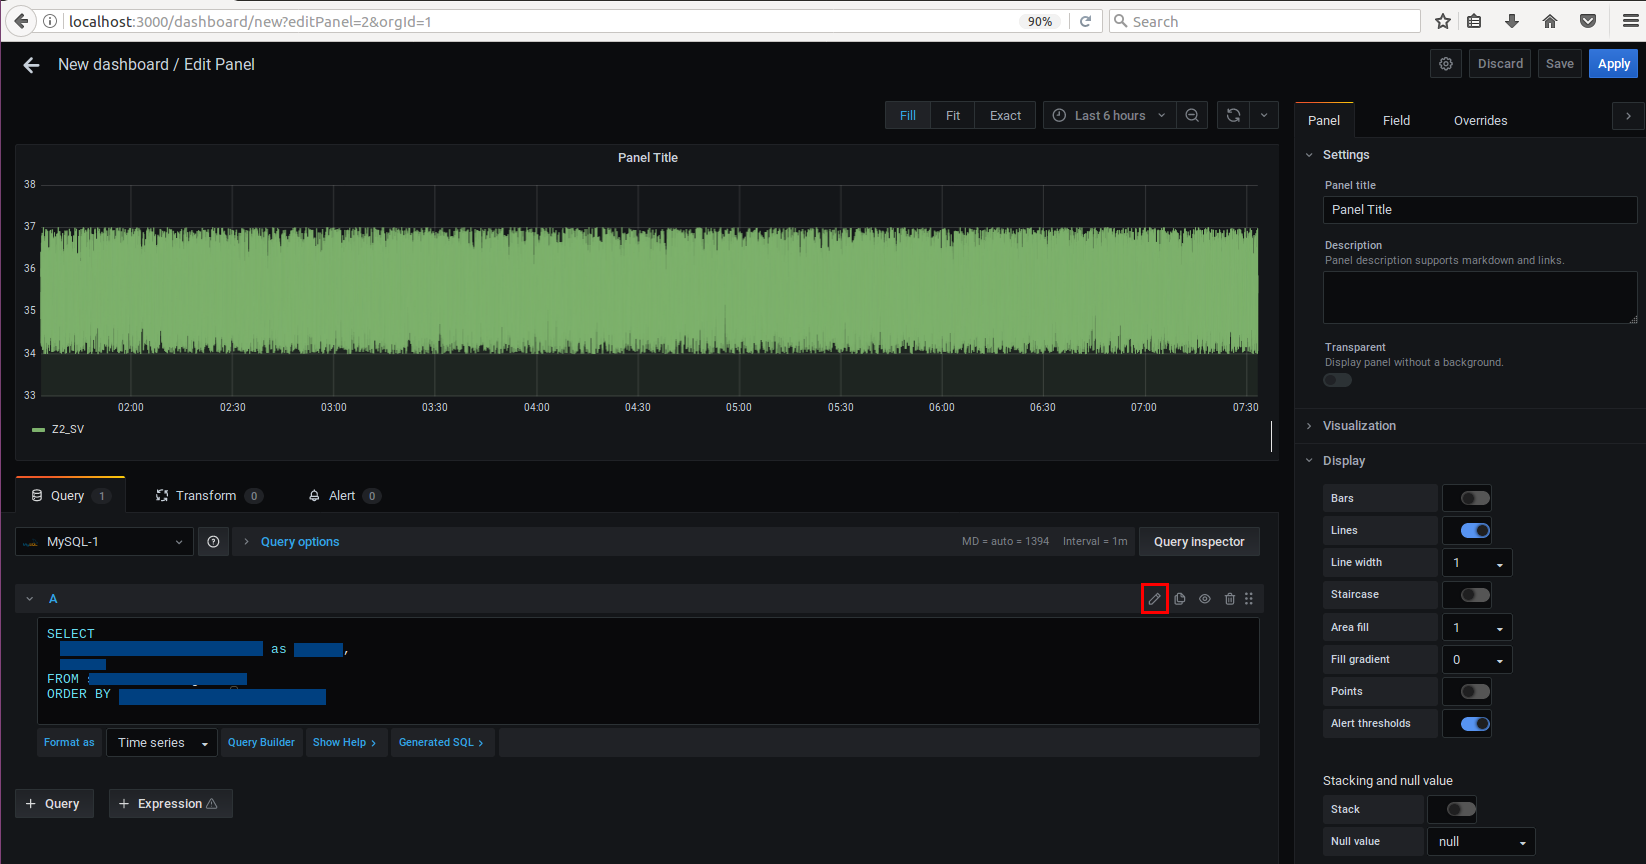Open MySQL-1 data source selector
Image resolution: width=1646 pixels, height=864 pixels.
coord(104,542)
